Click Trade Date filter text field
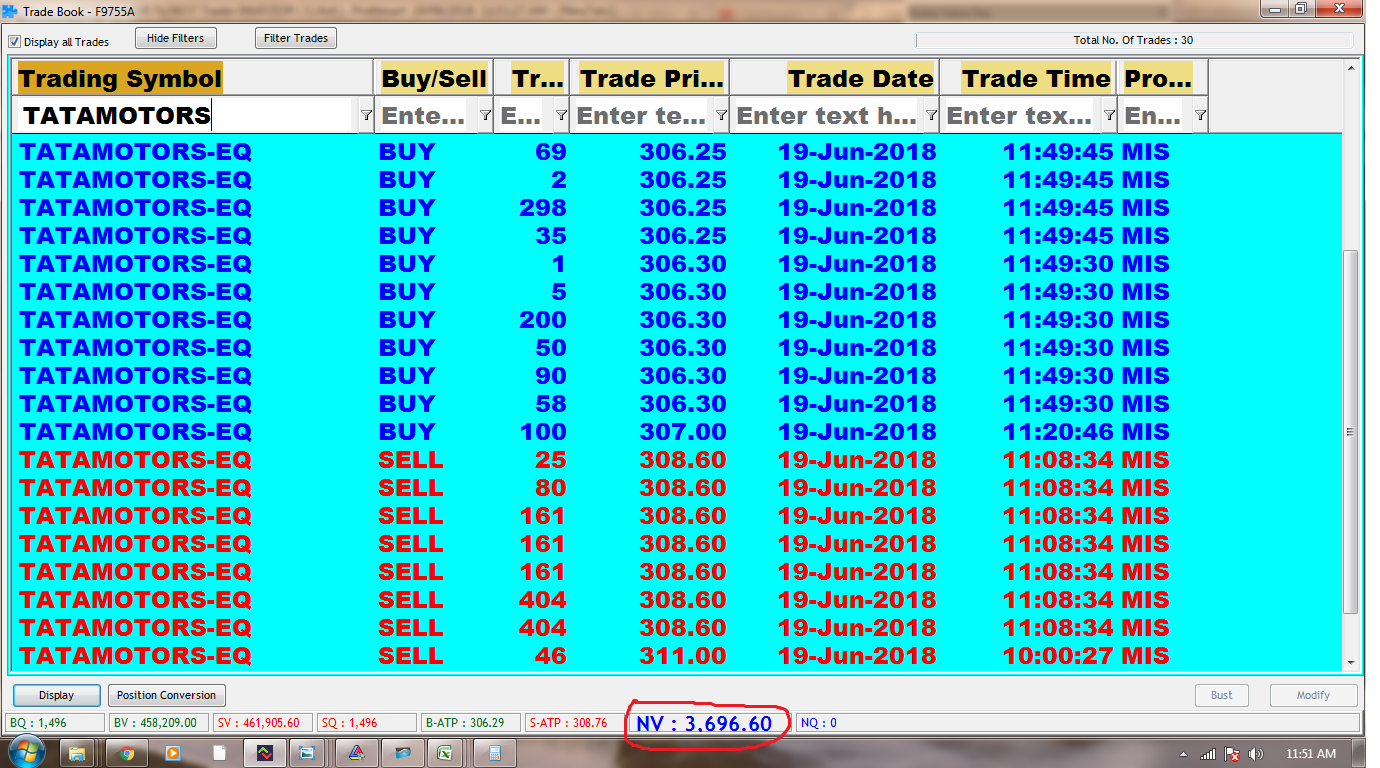Image resolution: width=1380 pixels, height=768 pixels. pos(827,116)
